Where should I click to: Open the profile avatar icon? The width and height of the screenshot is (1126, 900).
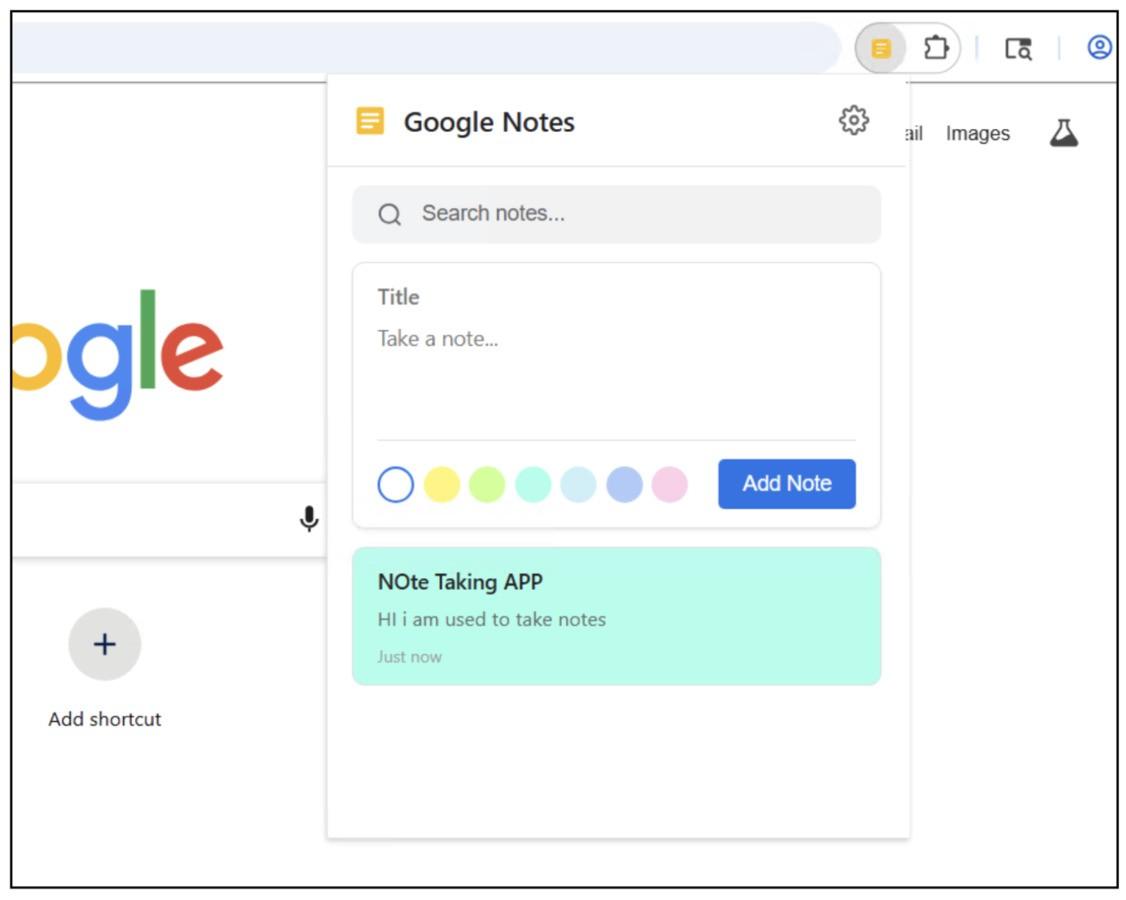click(1099, 47)
